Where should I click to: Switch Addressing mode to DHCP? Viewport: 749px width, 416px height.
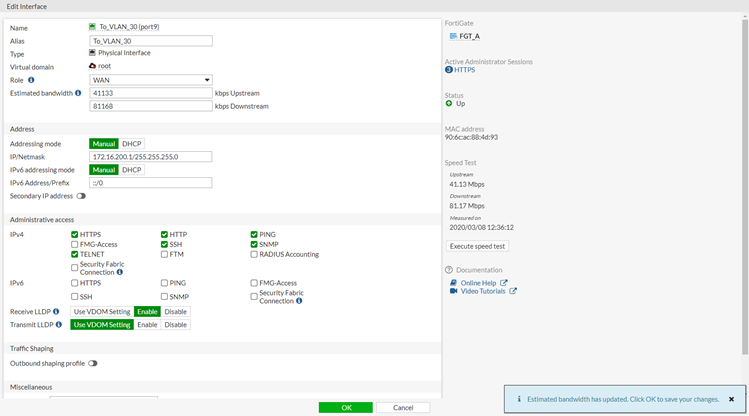pos(132,144)
